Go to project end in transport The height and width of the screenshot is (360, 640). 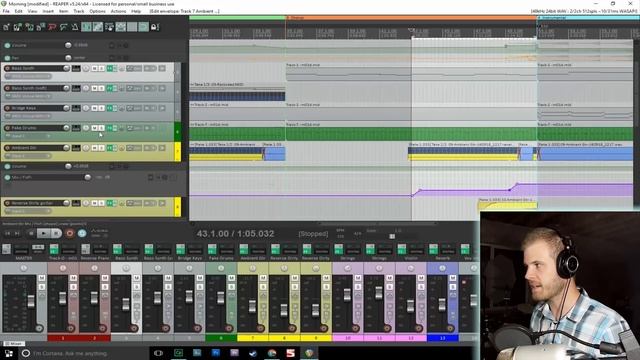pos(17,233)
